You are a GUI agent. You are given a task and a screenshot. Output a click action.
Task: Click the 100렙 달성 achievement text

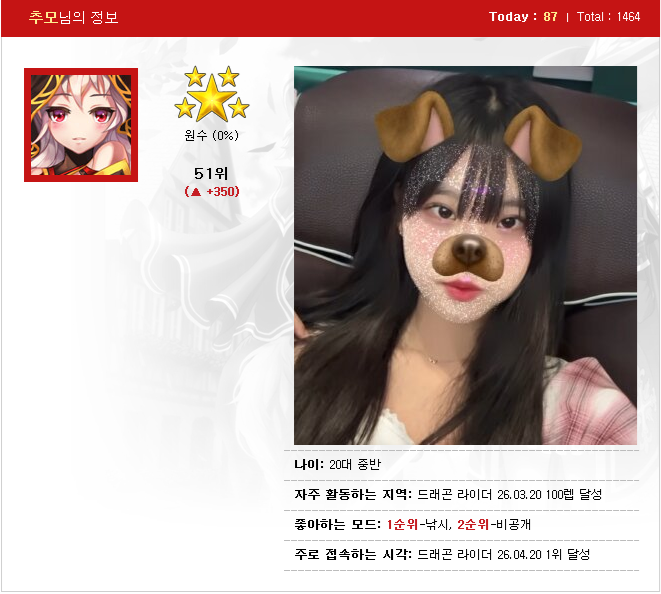(x=574, y=494)
